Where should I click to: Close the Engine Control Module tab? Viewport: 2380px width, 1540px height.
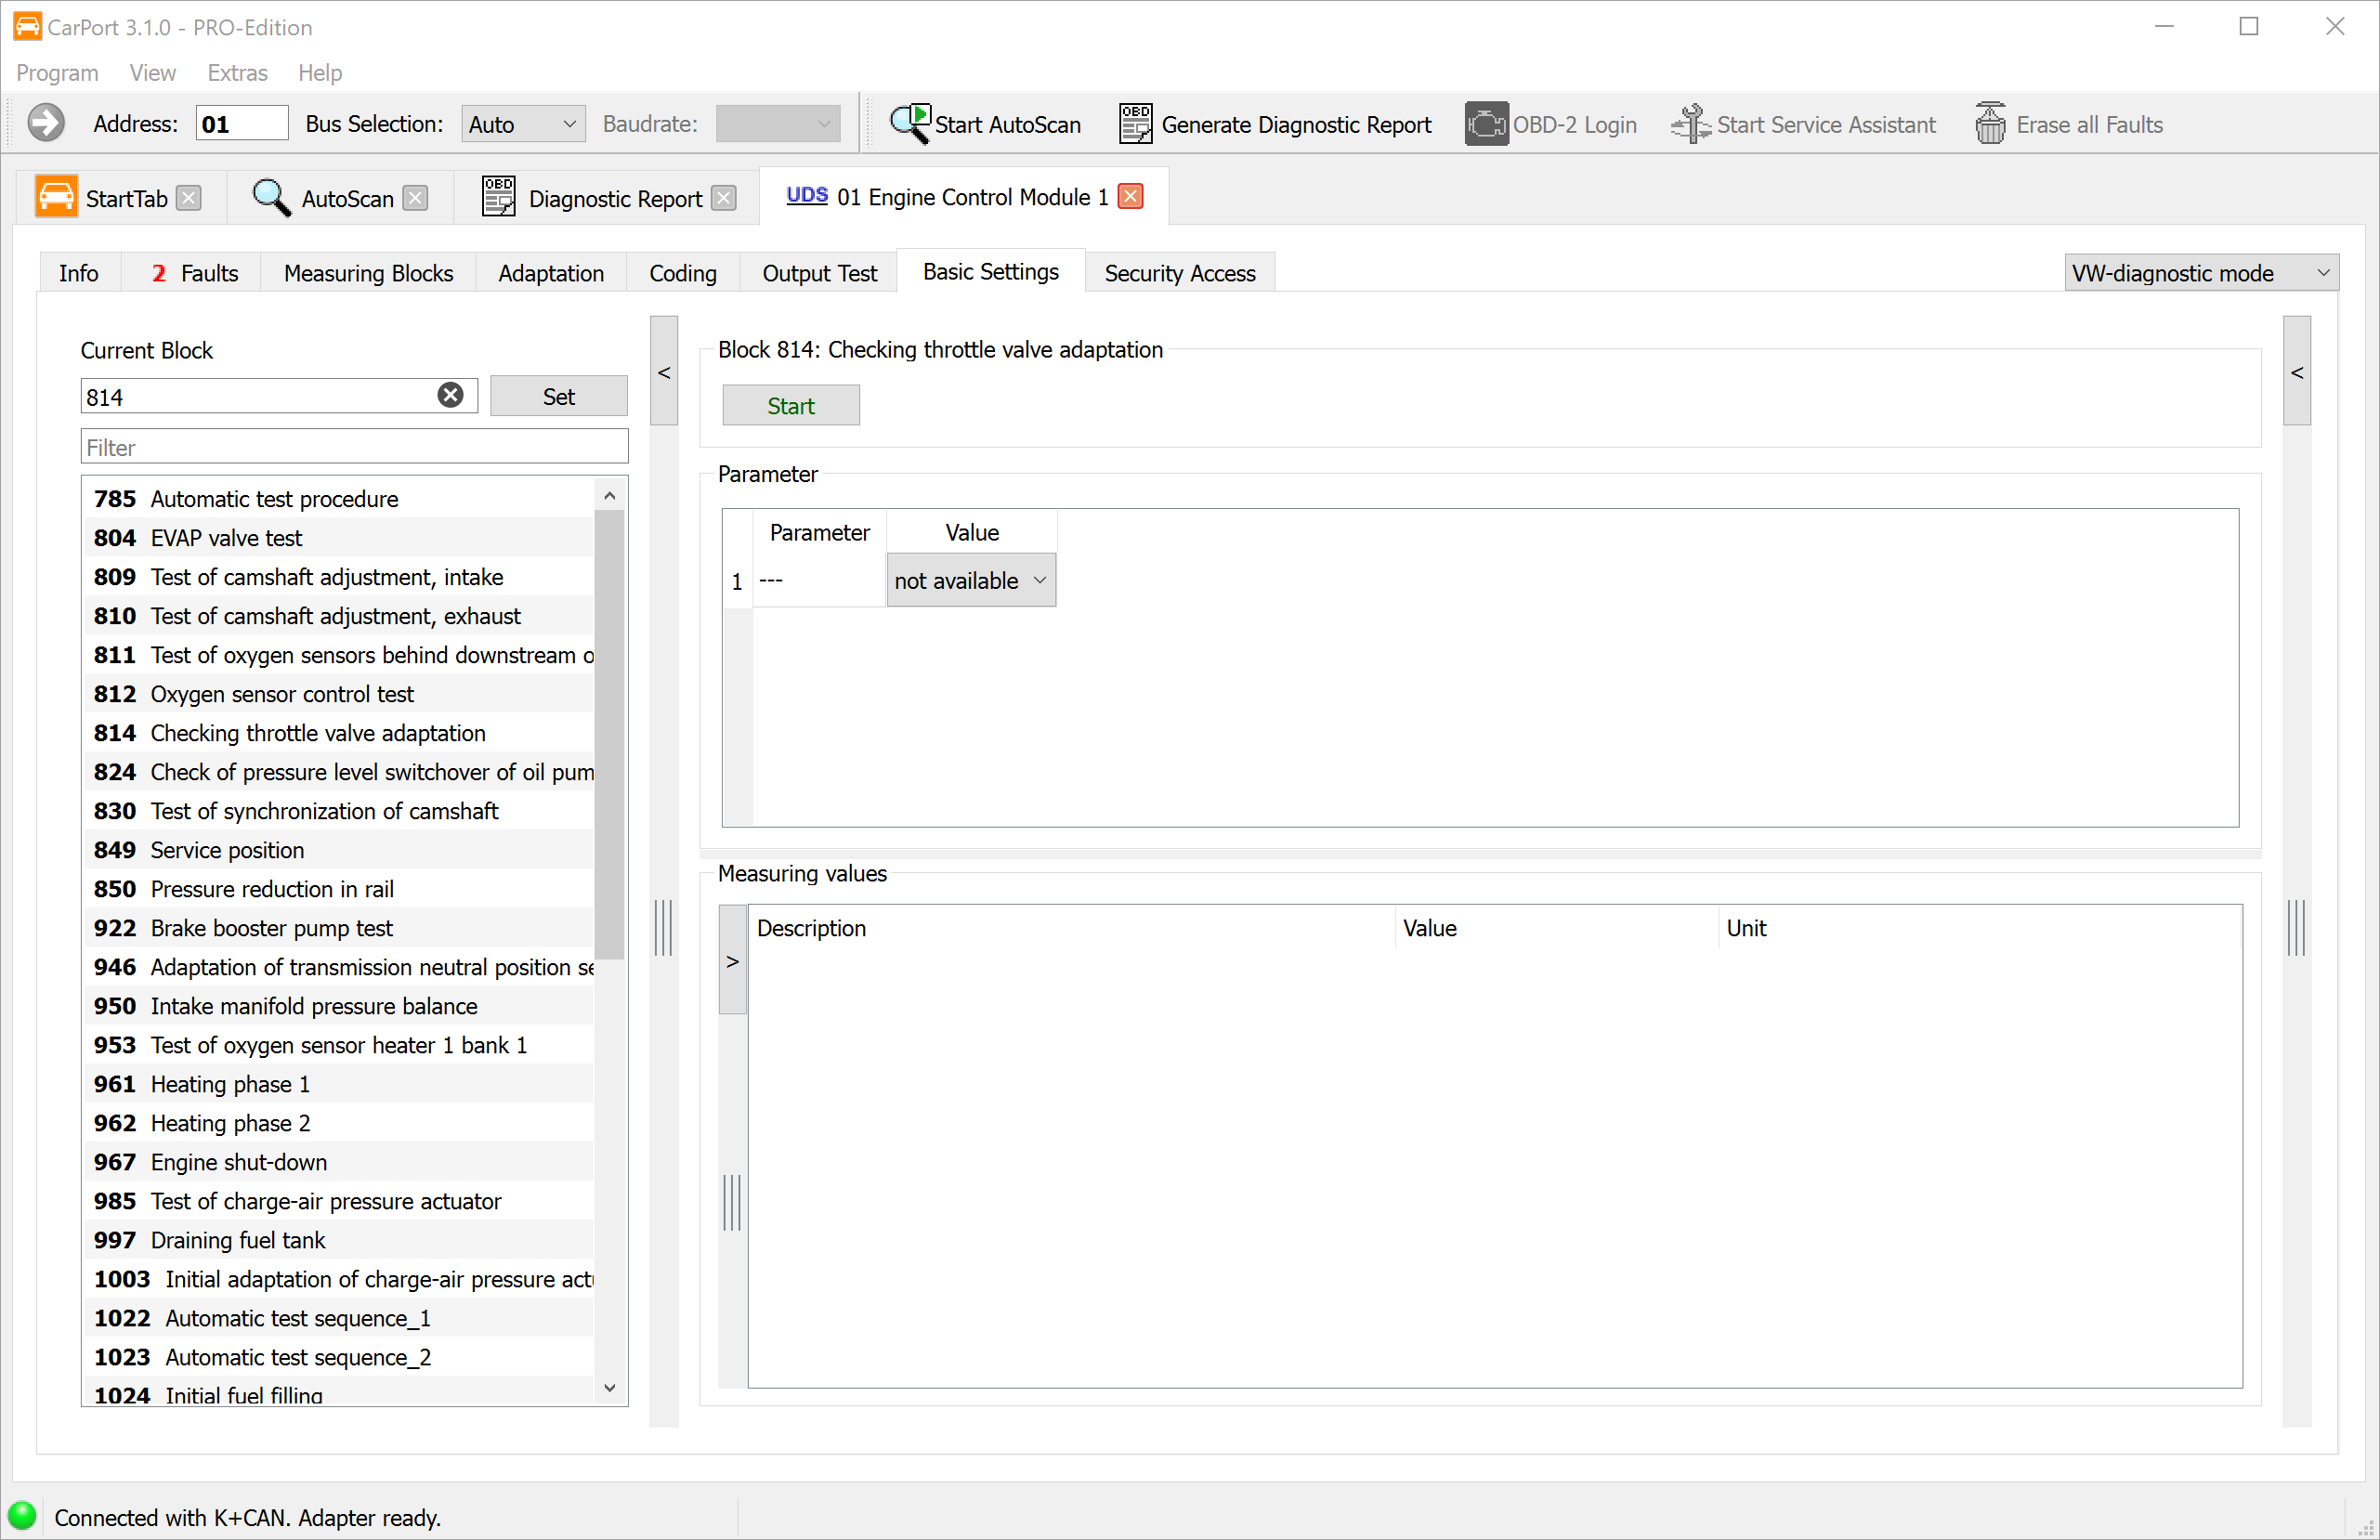1130,197
